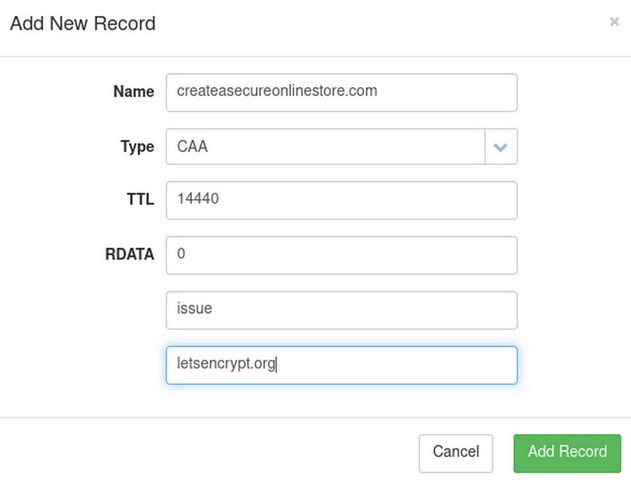Click blank area right of the TTL field
631x486 pixels.
[570, 199]
